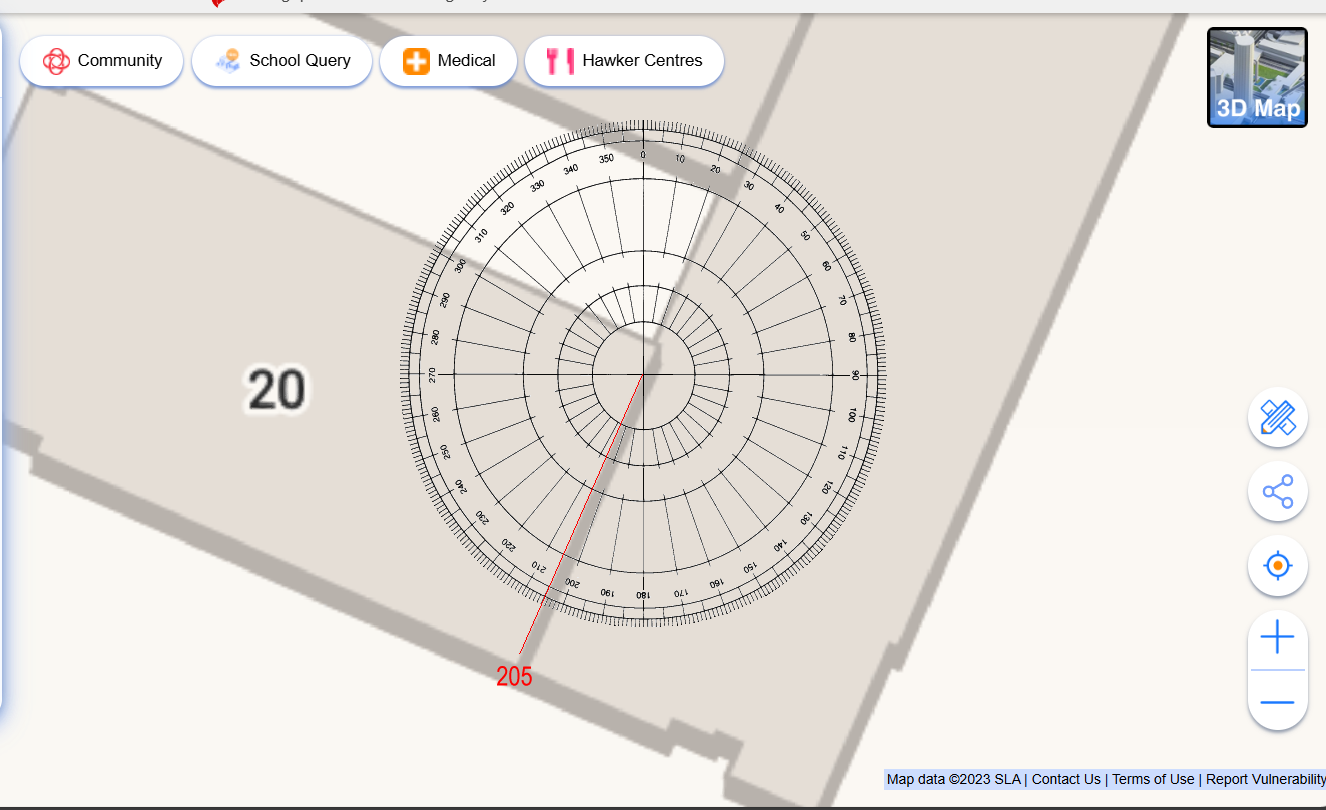This screenshot has width=1326, height=810.
Task: Click the Report Vulnerability link
Action: (x=1265, y=779)
